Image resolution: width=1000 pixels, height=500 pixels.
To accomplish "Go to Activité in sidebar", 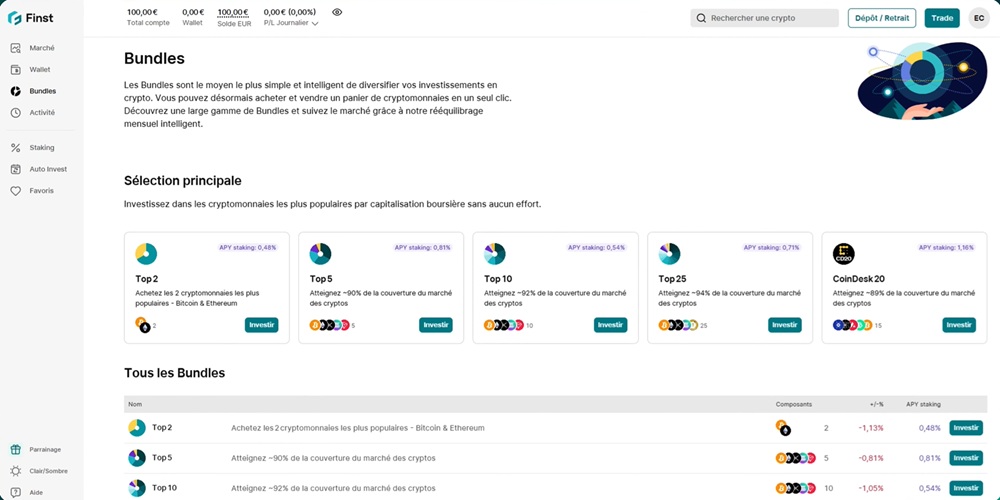I will pyautogui.click(x=41, y=113).
